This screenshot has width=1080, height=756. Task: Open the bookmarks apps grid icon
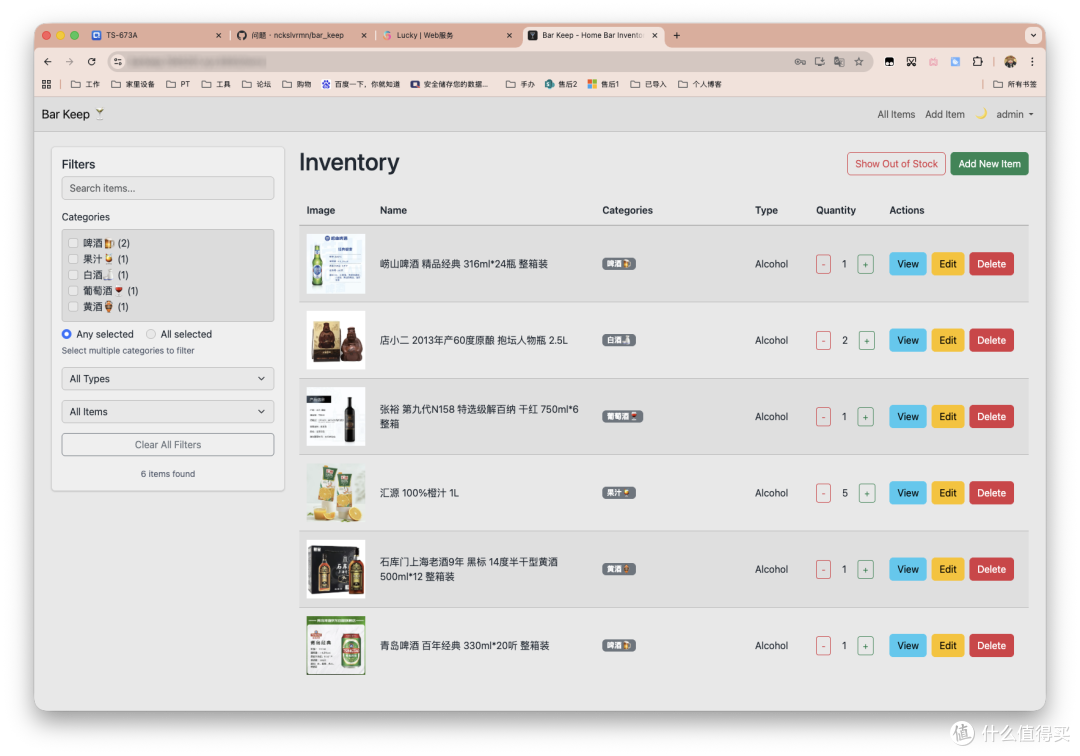tap(47, 84)
